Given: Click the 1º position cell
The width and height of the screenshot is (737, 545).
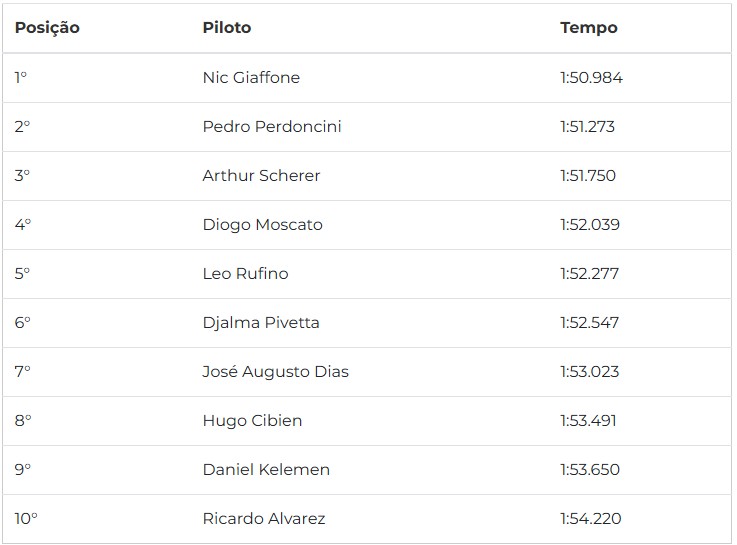Looking at the screenshot, I should point(21,78).
